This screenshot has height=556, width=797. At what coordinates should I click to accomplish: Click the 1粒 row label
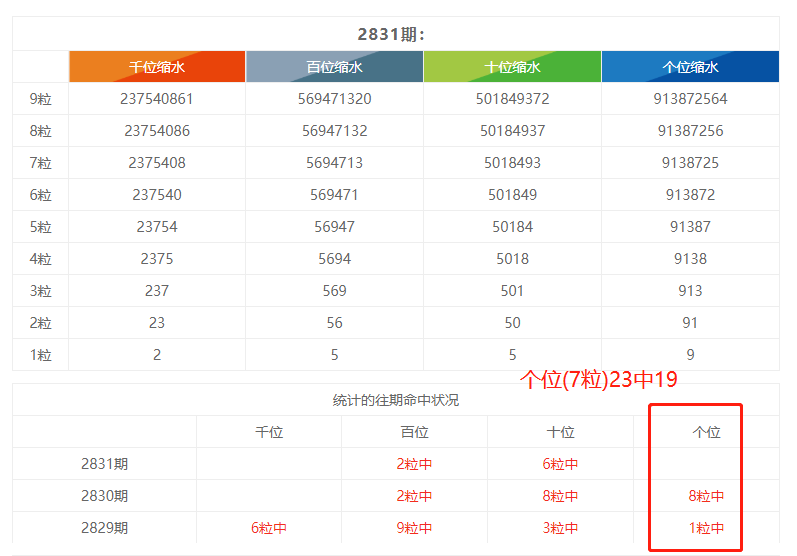tap(41, 355)
